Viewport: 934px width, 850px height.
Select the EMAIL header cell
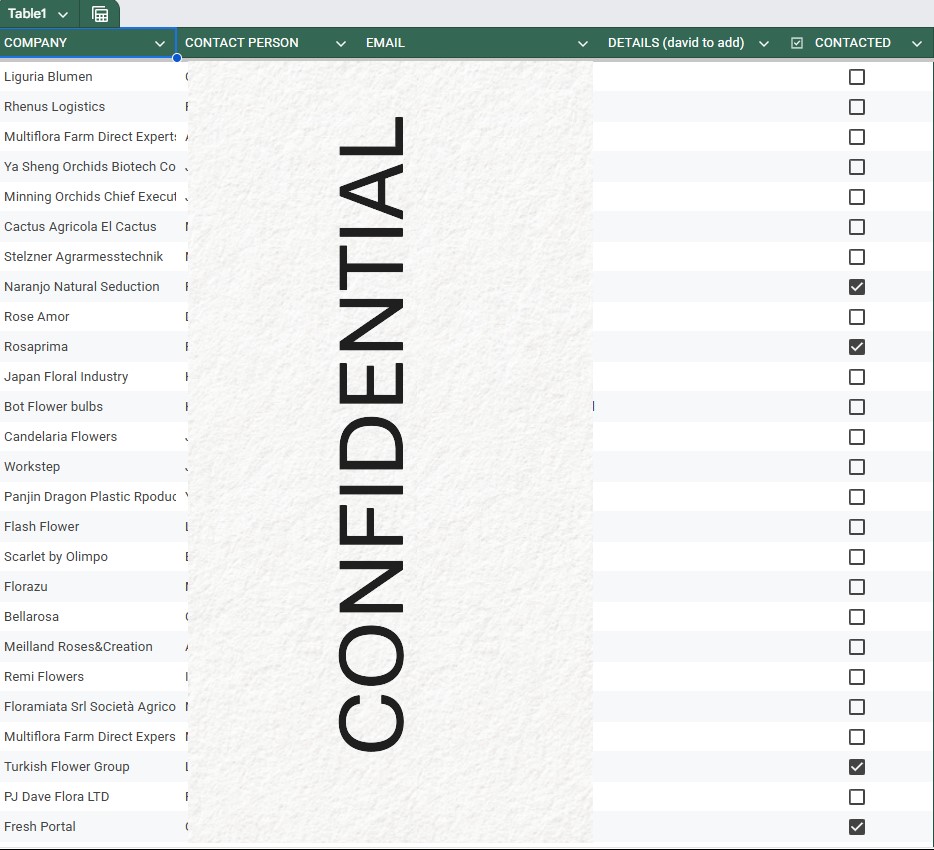[x=480, y=43]
